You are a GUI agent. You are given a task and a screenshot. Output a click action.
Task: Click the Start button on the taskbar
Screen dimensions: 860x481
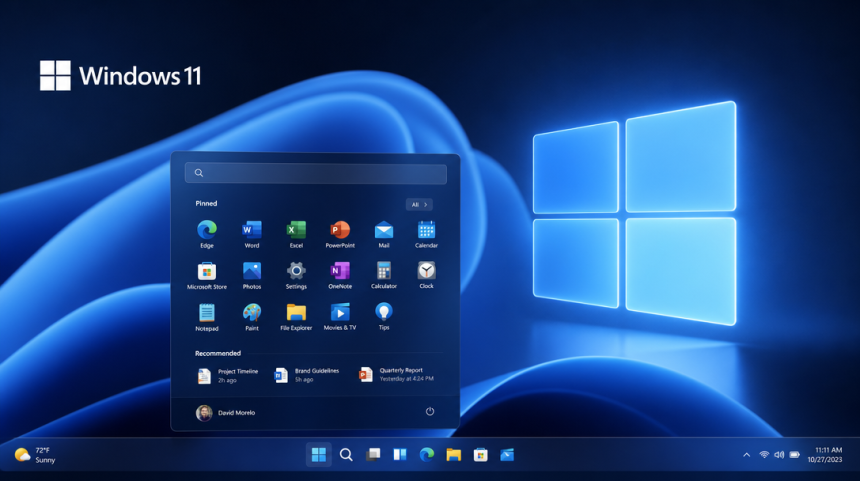pyautogui.click(x=319, y=455)
